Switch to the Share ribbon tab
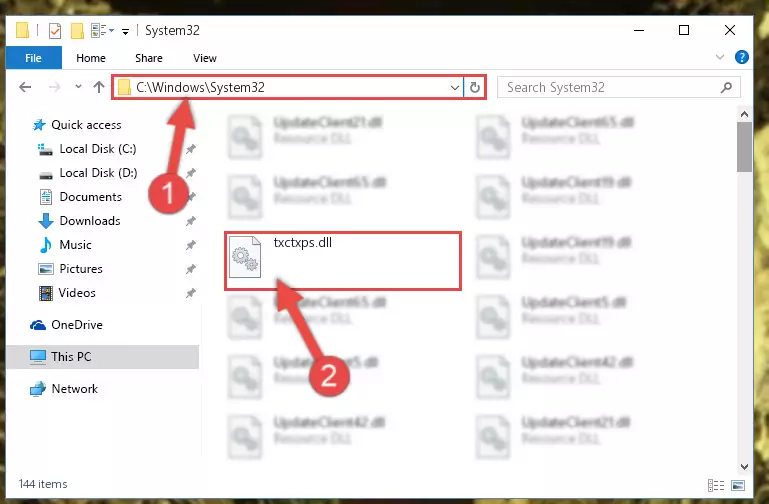The width and height of the screenshot is (769, 504). [149, 58]
